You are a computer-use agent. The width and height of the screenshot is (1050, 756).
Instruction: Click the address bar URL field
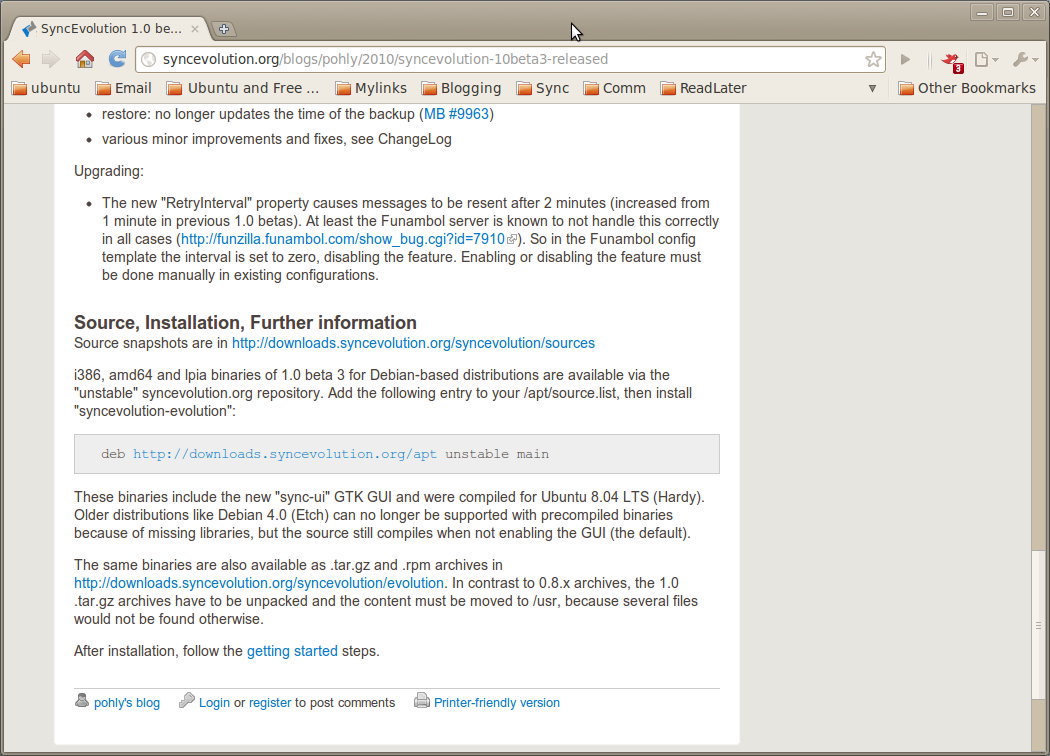point(510,59)
